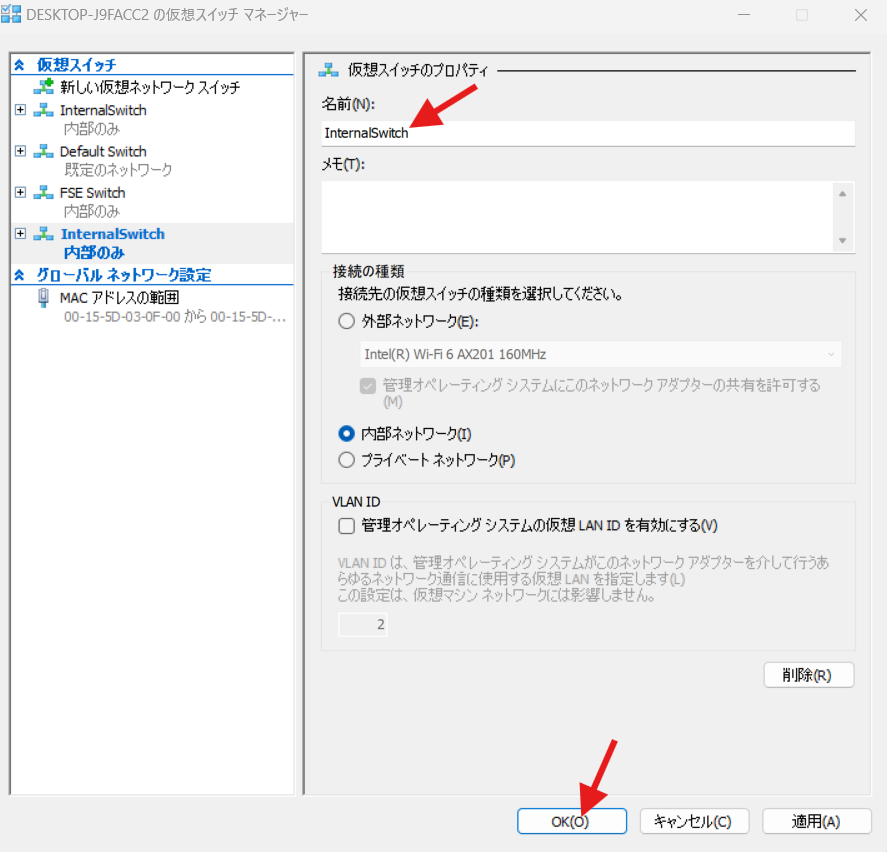The width and height of the screenshot is (887, 852).
Task: Click the FSE Switch network icon
Action: (x=43, y=193)
